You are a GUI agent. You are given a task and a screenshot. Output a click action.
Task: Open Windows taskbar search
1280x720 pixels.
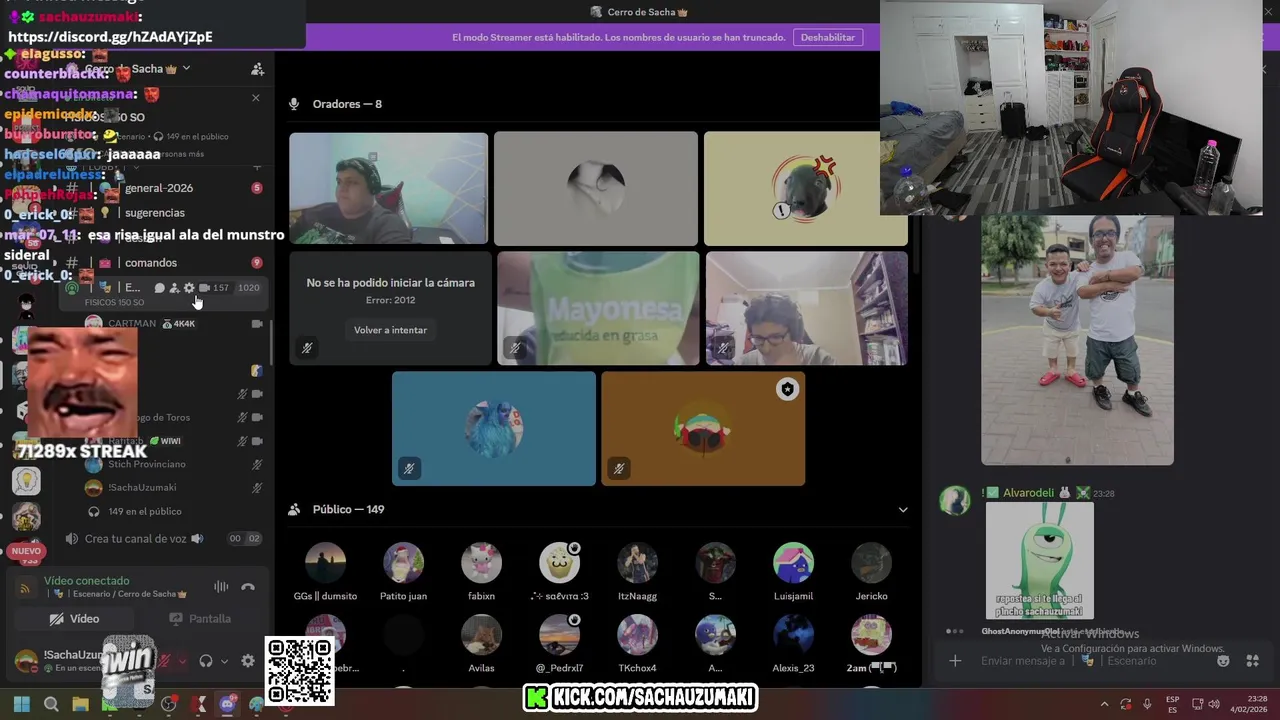[x=51, y=704]
